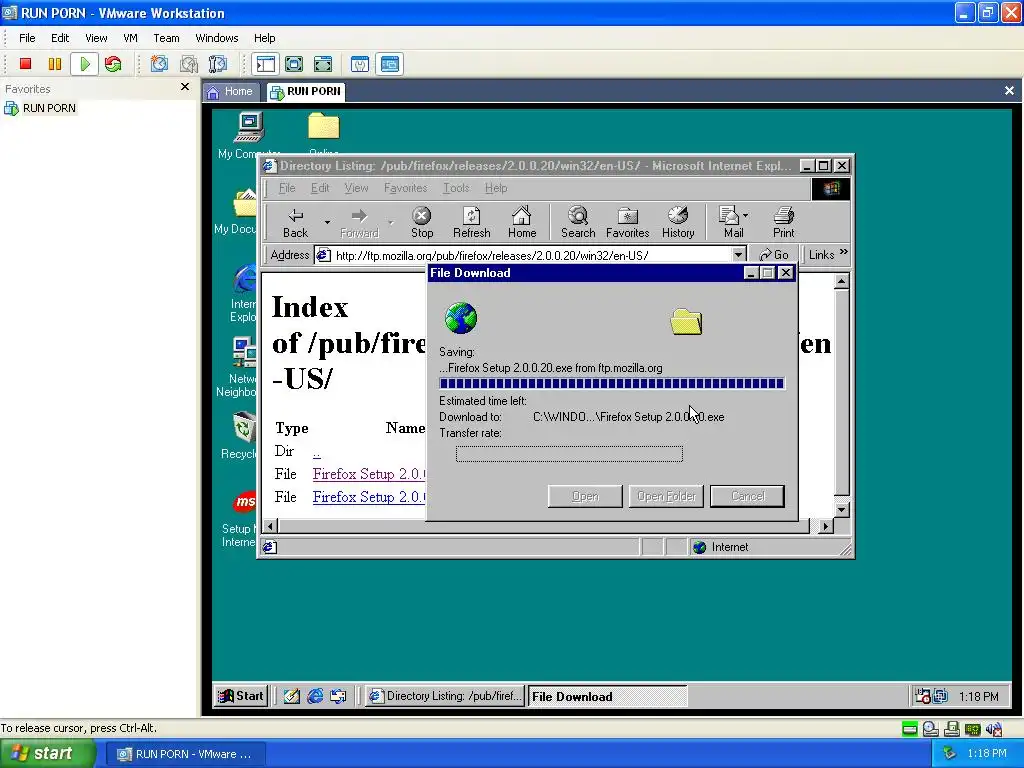Click the CD-ROM device icon in VMware status bar
Viewport: 1024px width, 768px height.
tap(931, 729)
